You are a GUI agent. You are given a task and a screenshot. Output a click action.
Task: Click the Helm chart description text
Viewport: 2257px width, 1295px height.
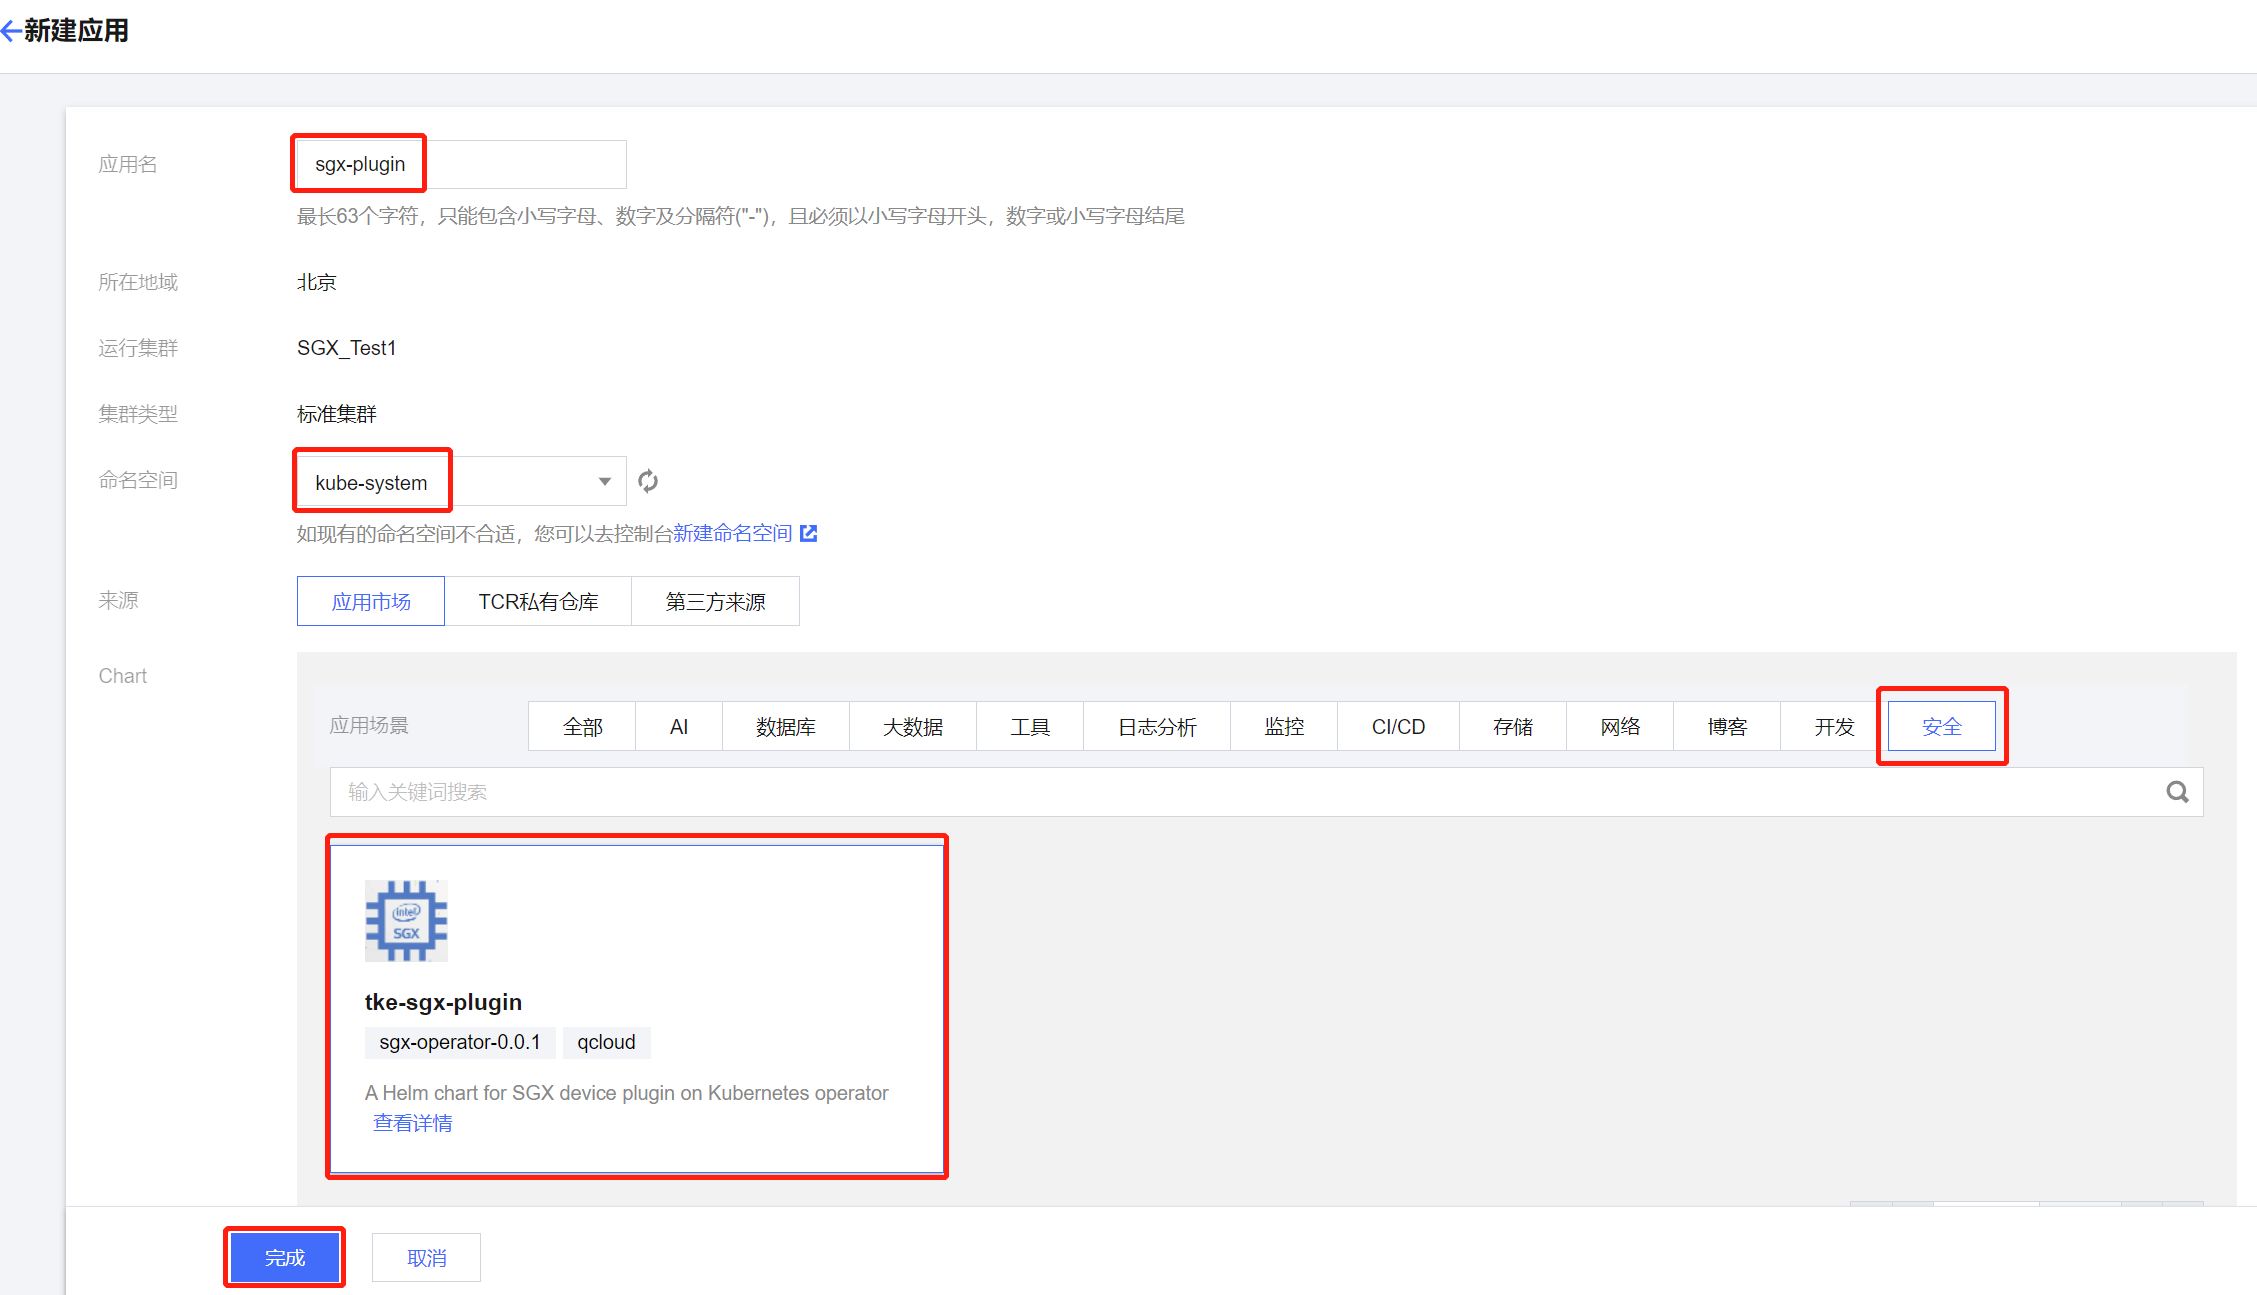(626, 1093)
